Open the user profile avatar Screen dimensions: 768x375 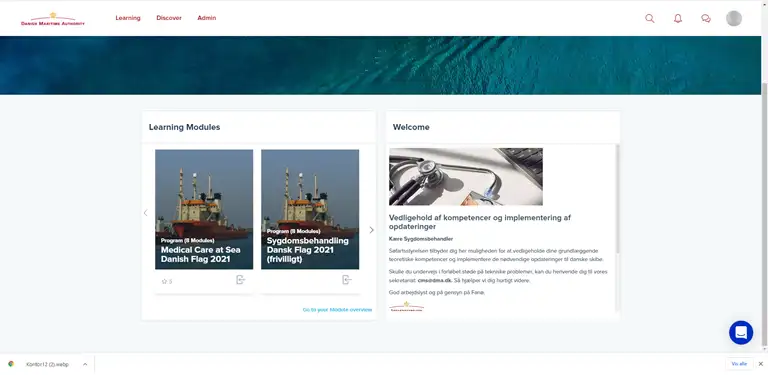[734, 19]
